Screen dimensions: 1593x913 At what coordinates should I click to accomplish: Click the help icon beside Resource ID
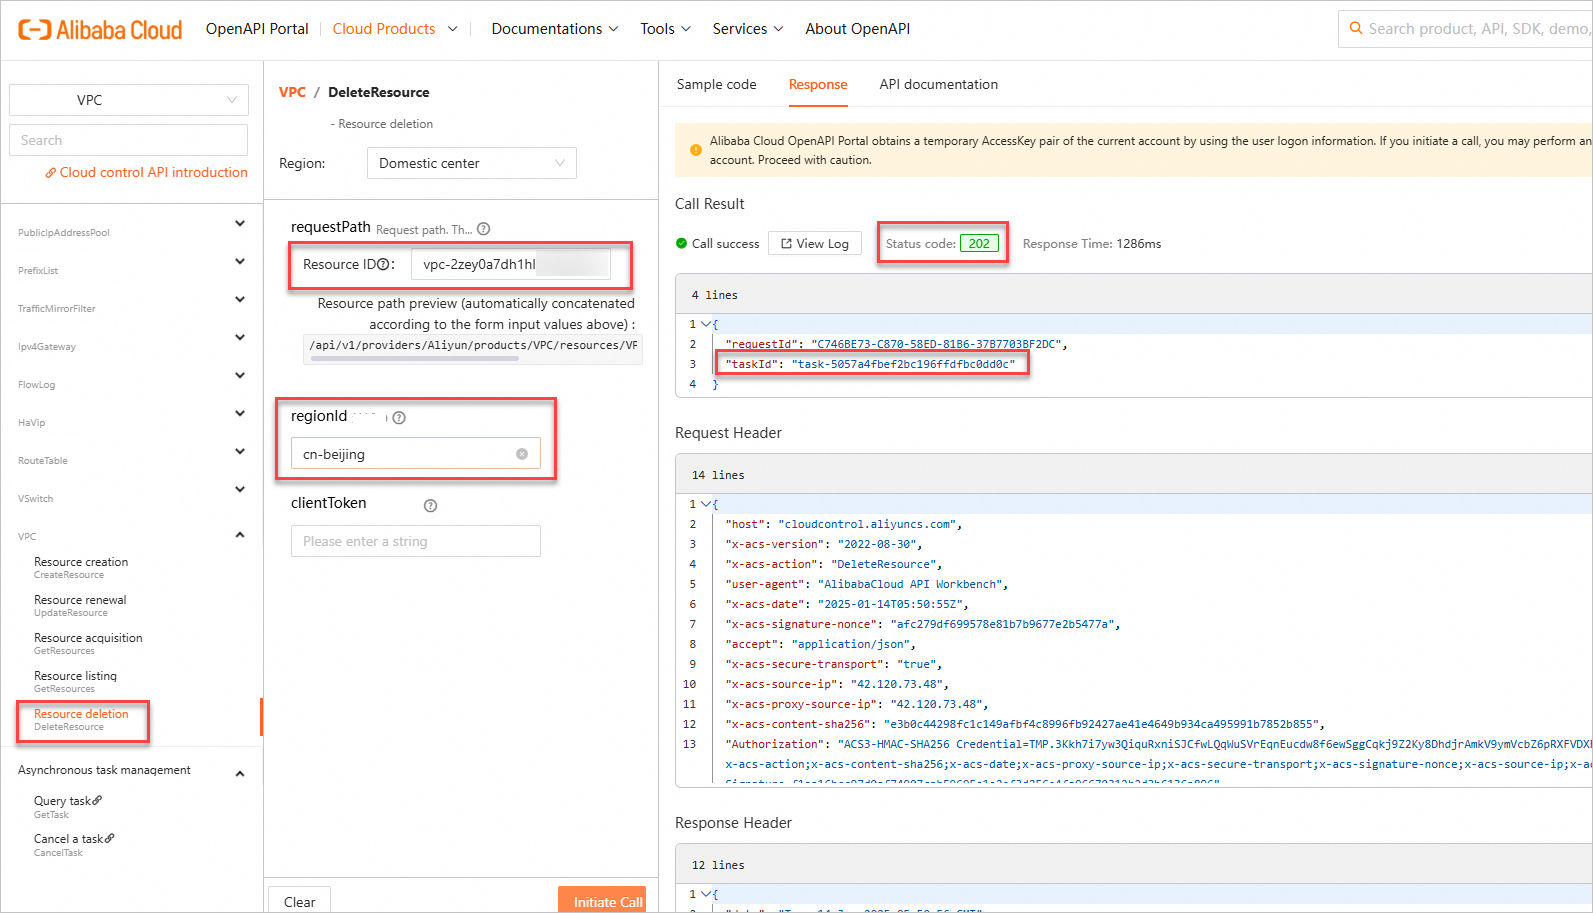383,265
